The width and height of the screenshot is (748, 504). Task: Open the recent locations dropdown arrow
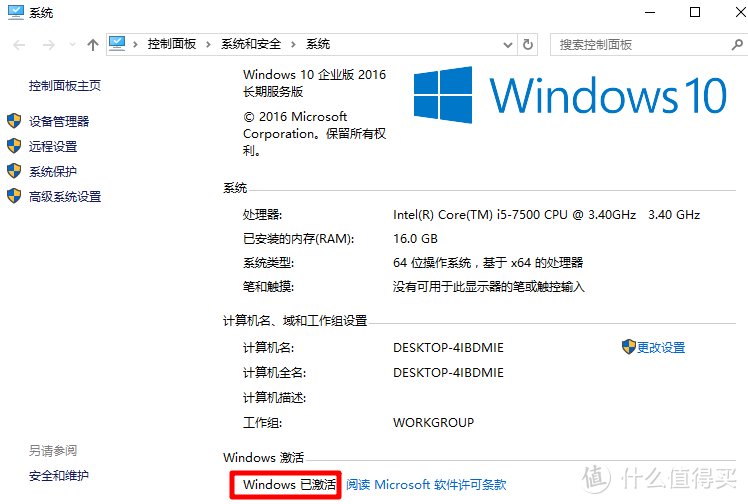tap(73, 45)
